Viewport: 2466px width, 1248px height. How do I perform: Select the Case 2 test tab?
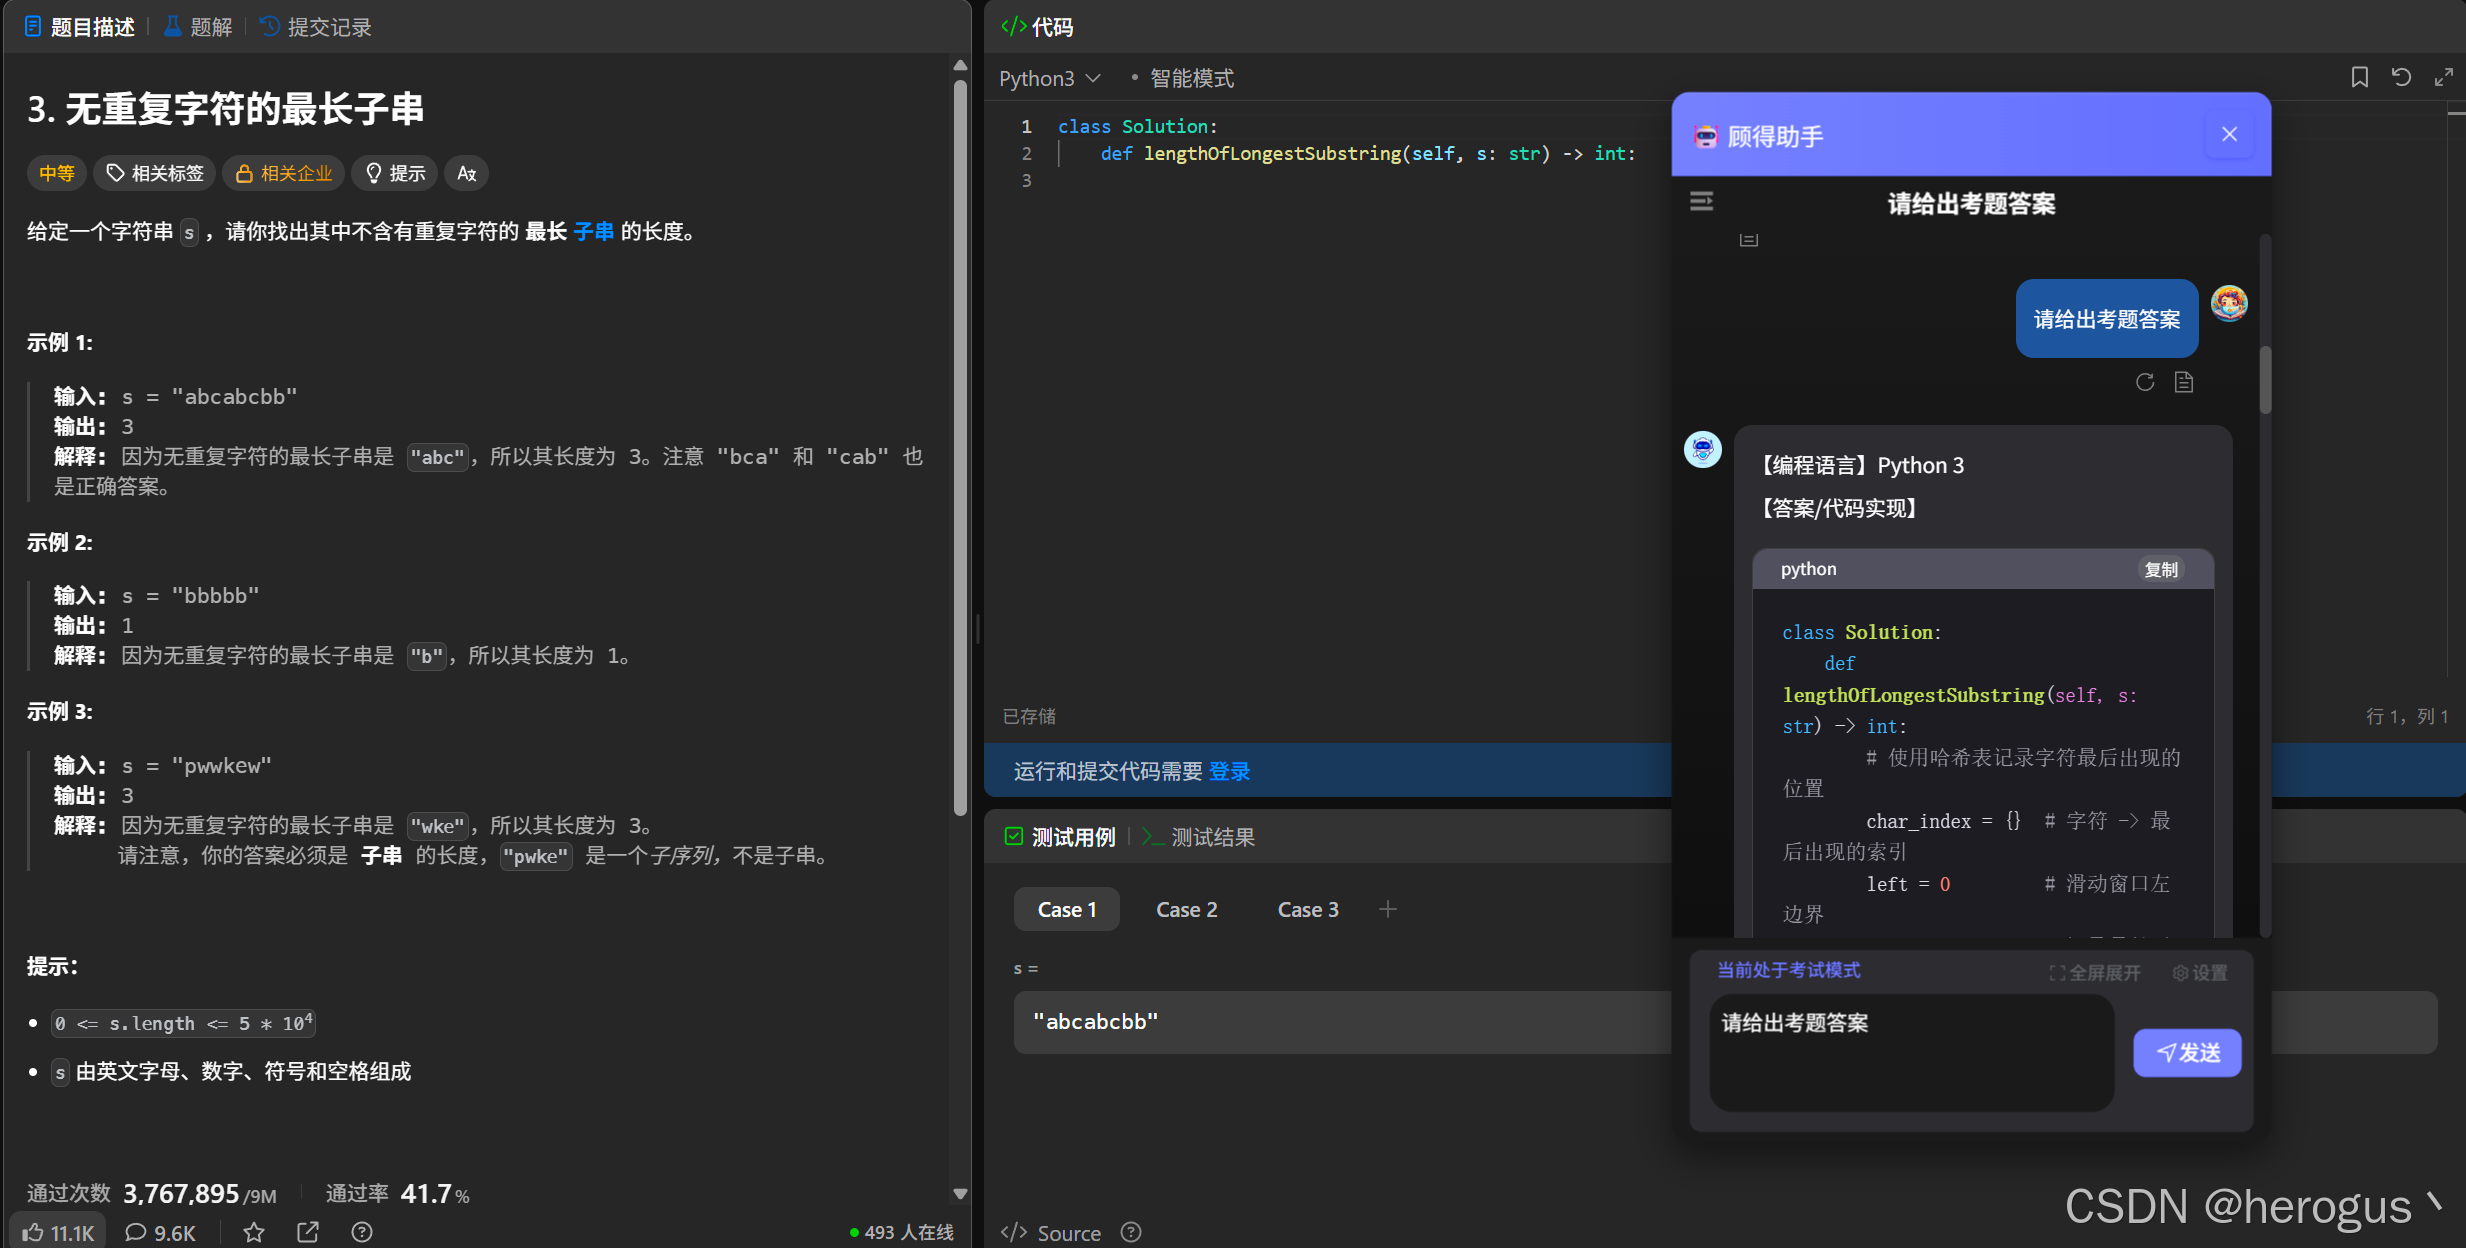click(x=1186, y=909)
